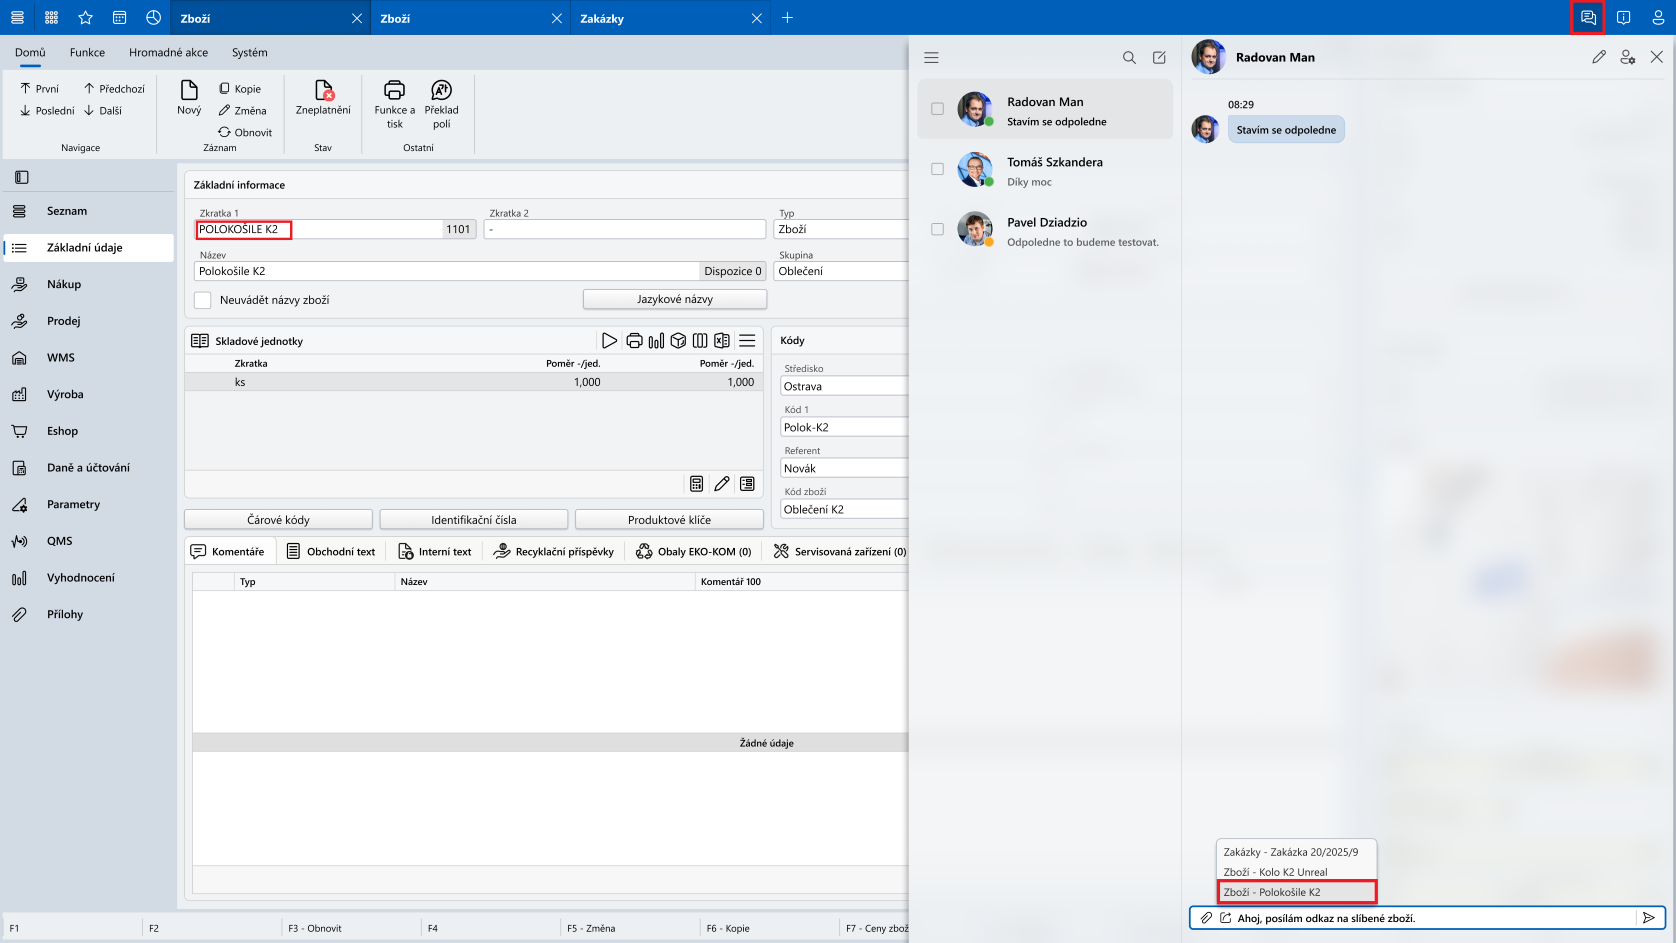Open Výroba in the left sidebar
This screenshot has height=943, width=1676.
(88, 394)
